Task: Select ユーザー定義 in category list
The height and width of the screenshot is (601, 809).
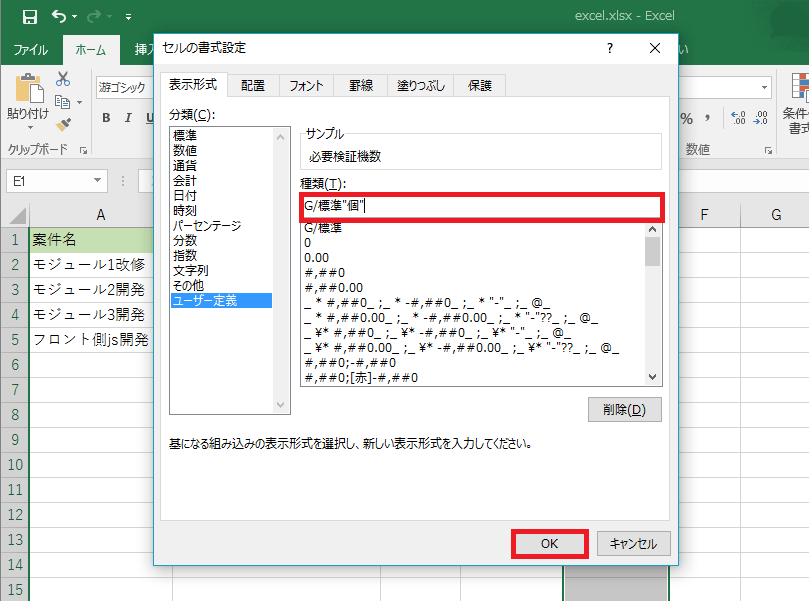Action: click(x=221, y=300)
